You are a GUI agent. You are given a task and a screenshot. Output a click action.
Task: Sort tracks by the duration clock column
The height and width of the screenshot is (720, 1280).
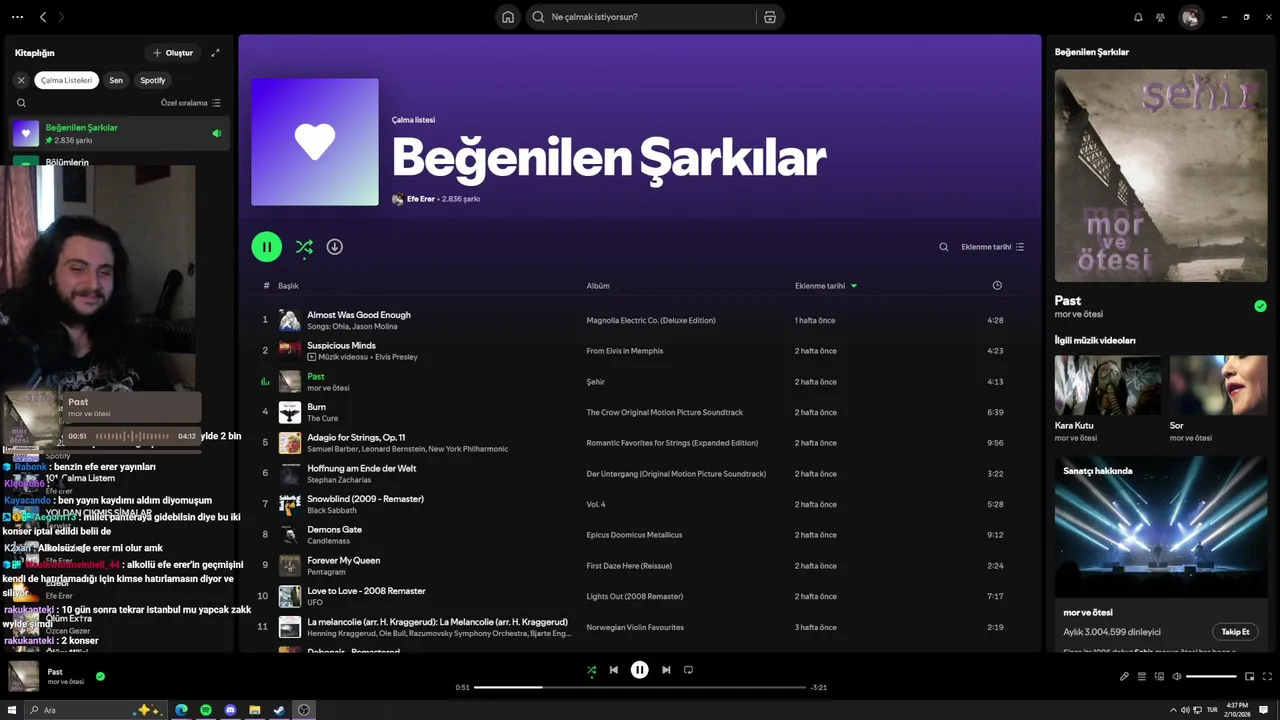coord(997,286)
